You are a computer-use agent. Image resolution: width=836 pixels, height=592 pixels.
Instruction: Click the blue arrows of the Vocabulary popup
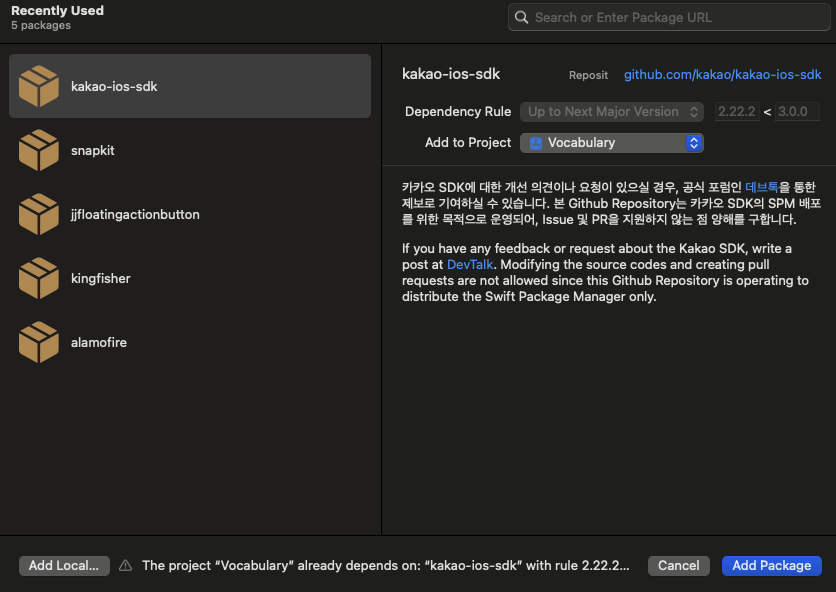[x=694, y=143]
